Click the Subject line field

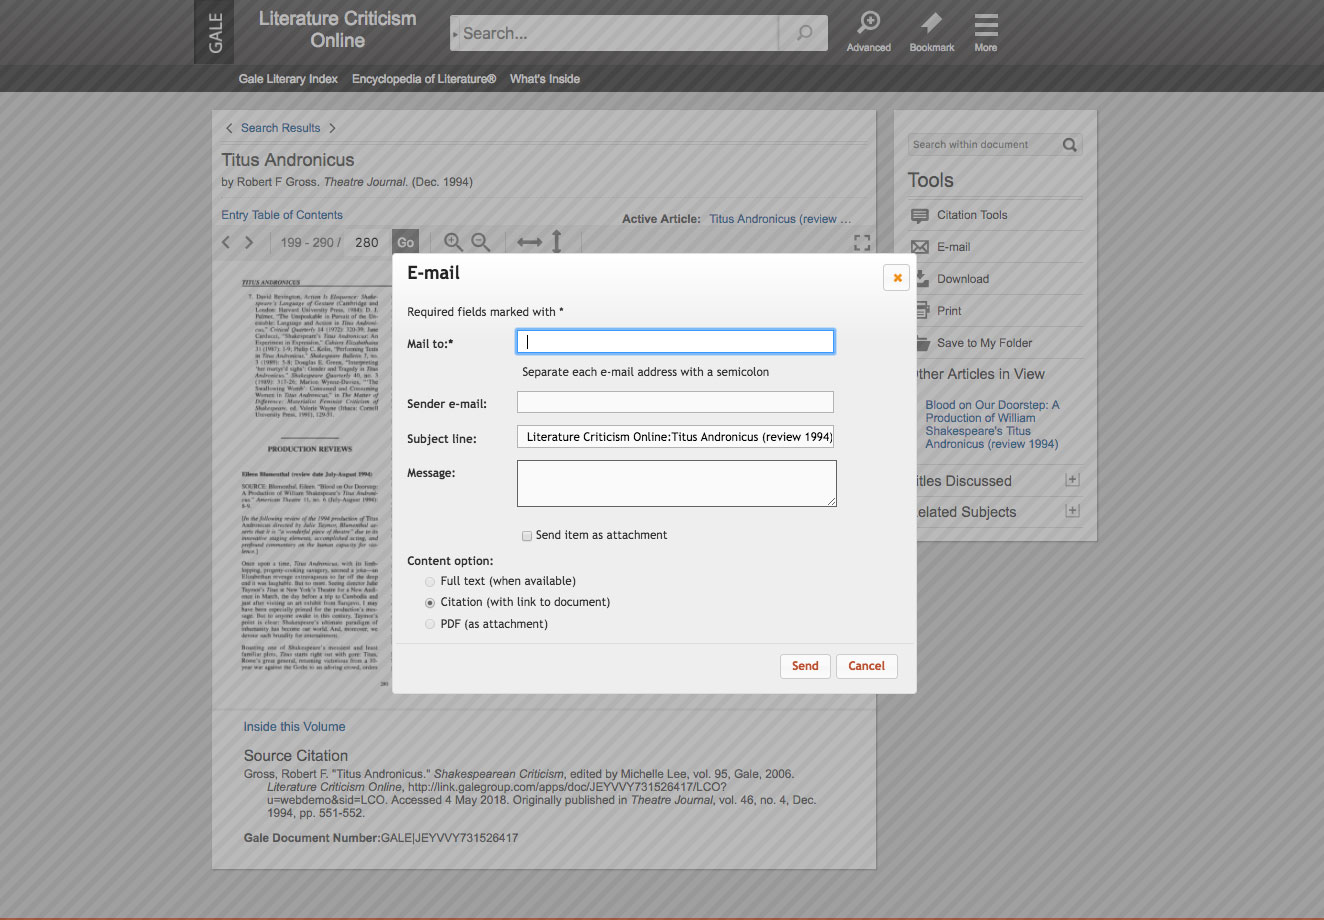(675, 437)
